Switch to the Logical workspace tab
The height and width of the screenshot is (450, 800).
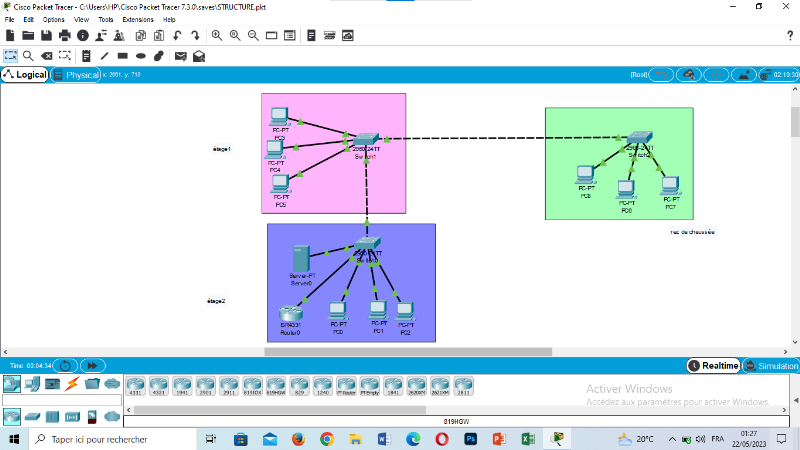click(25, 74)
